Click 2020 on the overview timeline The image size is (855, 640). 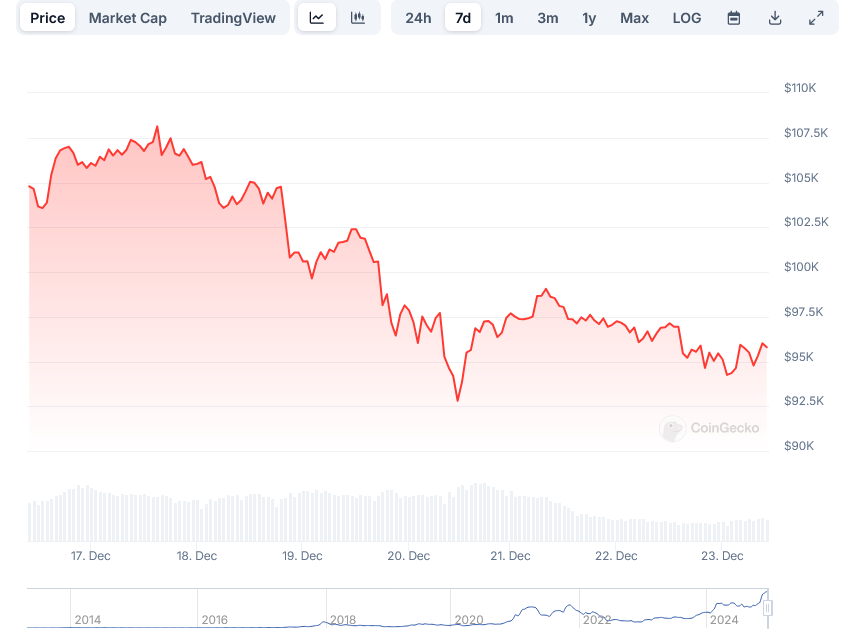(469, 620)
